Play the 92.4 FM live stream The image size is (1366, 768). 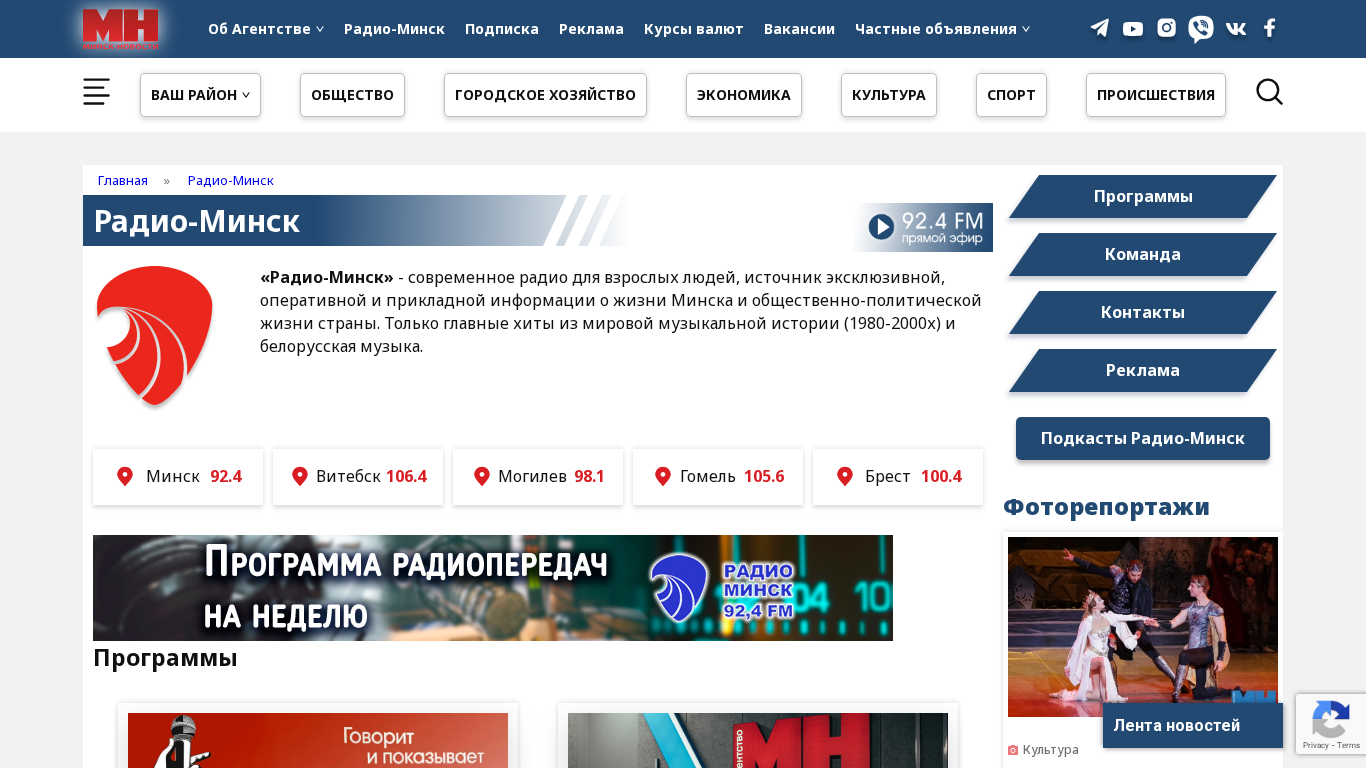click(924, 227)
